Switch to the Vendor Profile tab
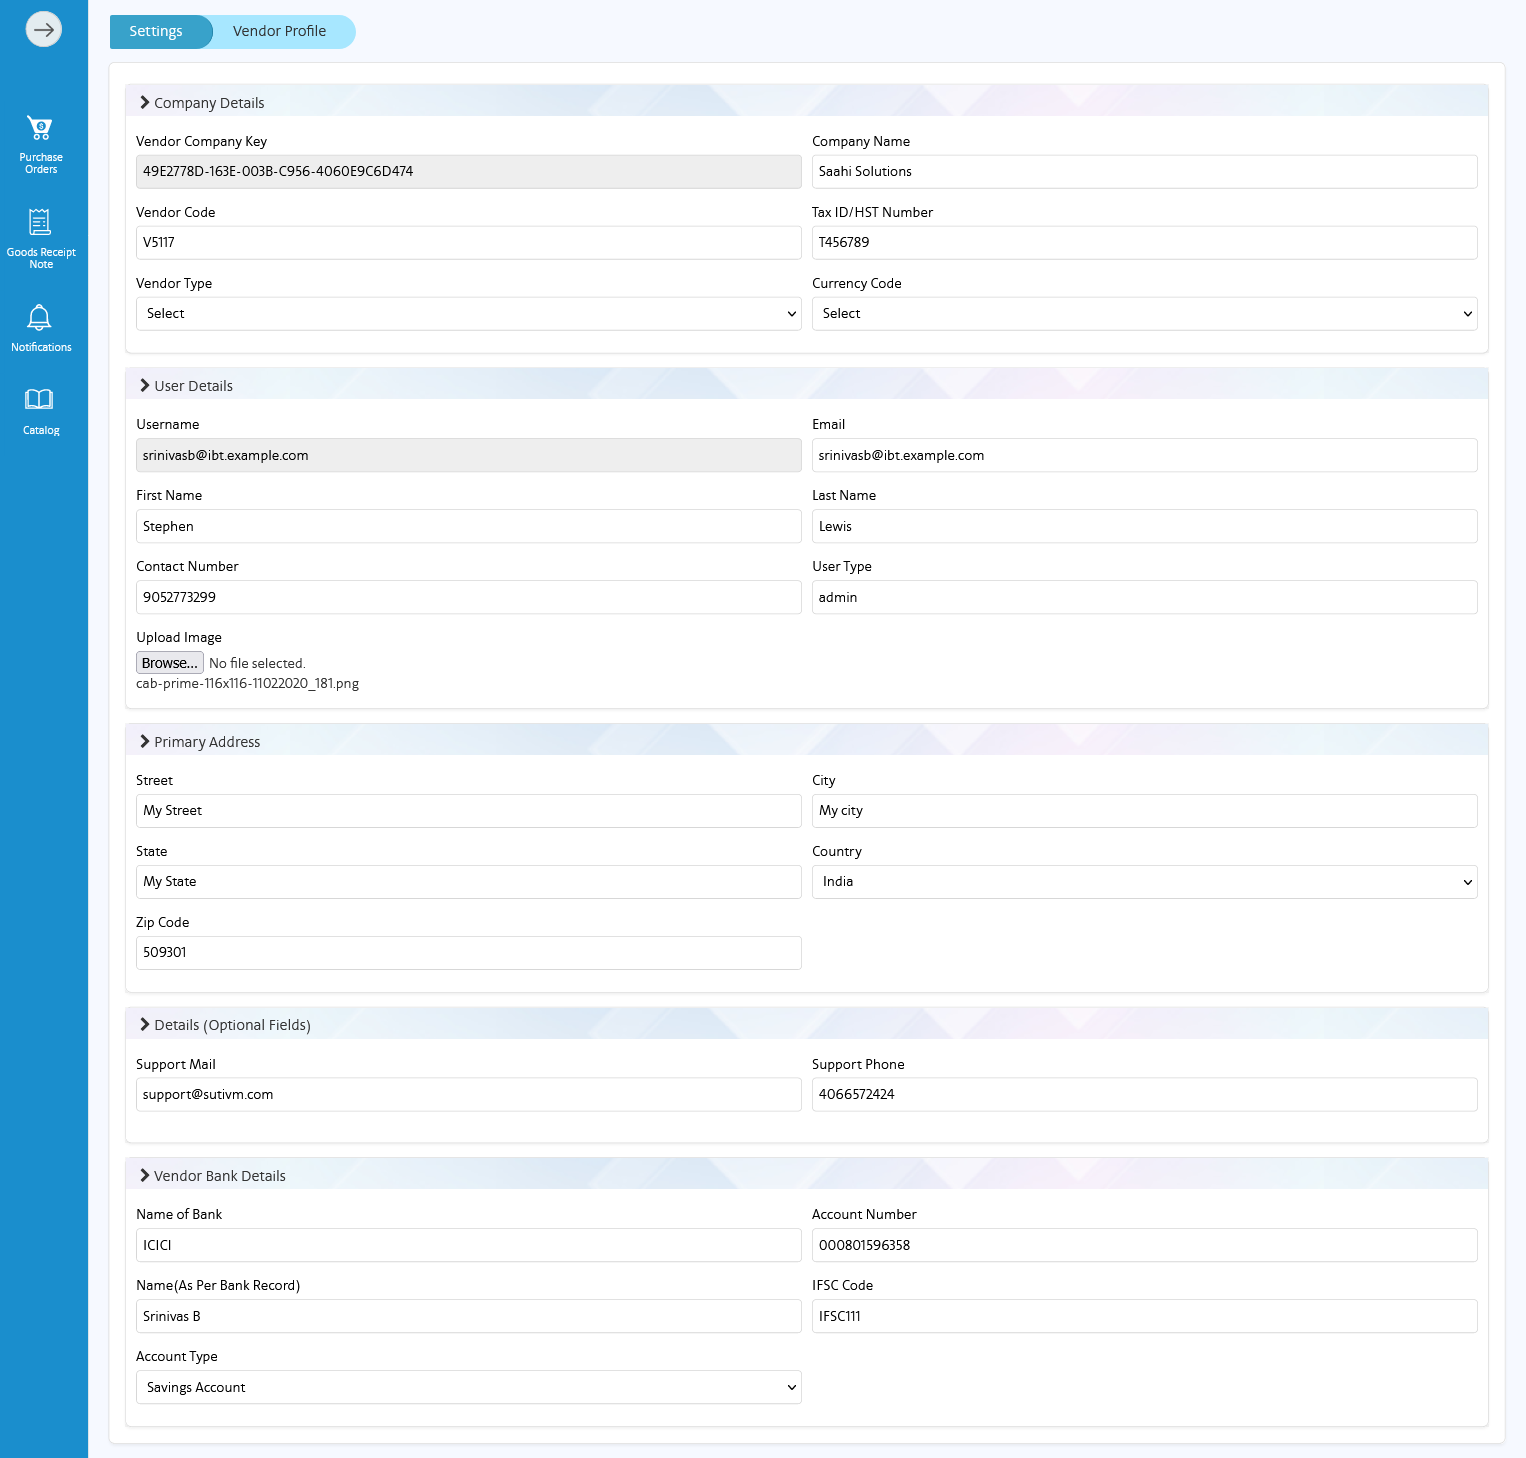This screenshot has width=1526, height=1458. pyautogui.click(x=281, y=31)
